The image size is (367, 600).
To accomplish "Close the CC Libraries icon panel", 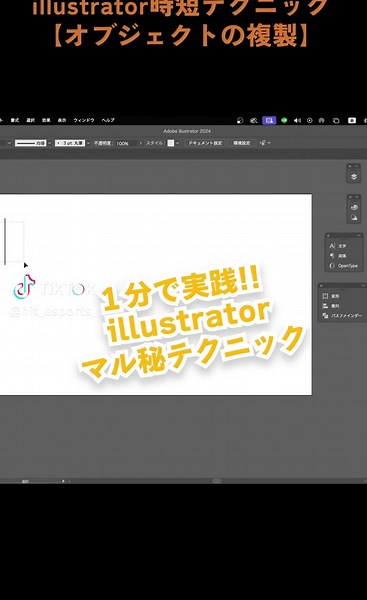I will pos(350,197).
